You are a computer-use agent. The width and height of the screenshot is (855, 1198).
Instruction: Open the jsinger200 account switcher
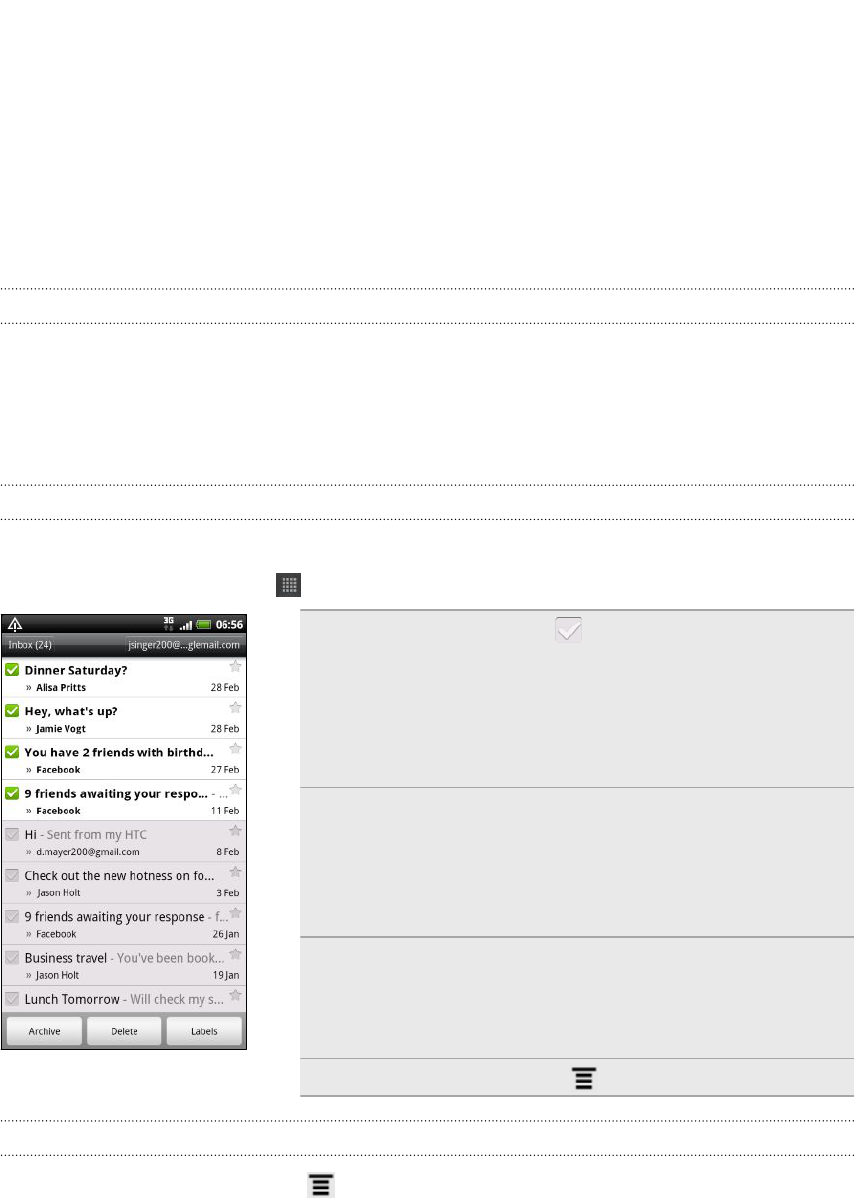(184, 645)
